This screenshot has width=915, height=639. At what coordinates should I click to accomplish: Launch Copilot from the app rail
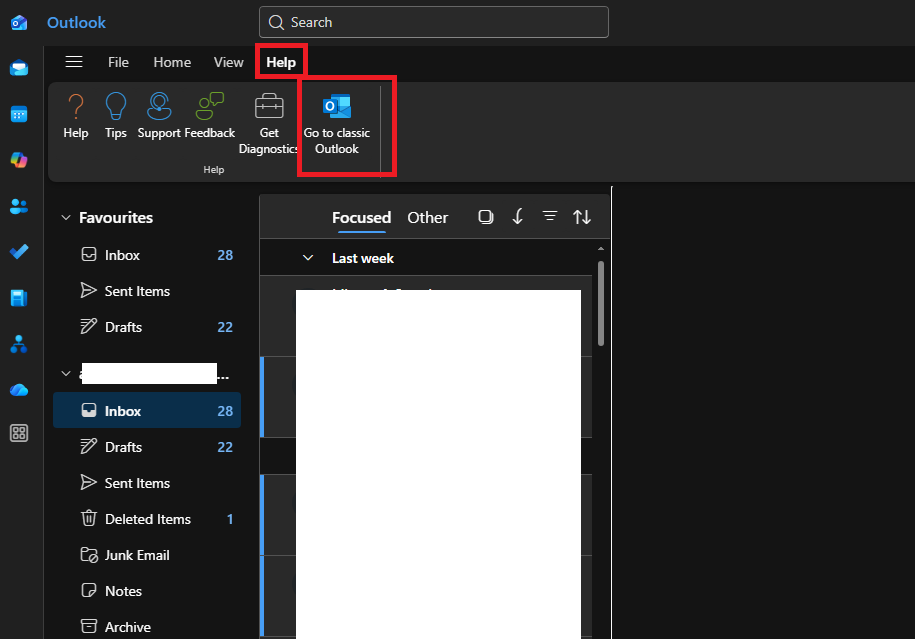click(x=19, y=160)
